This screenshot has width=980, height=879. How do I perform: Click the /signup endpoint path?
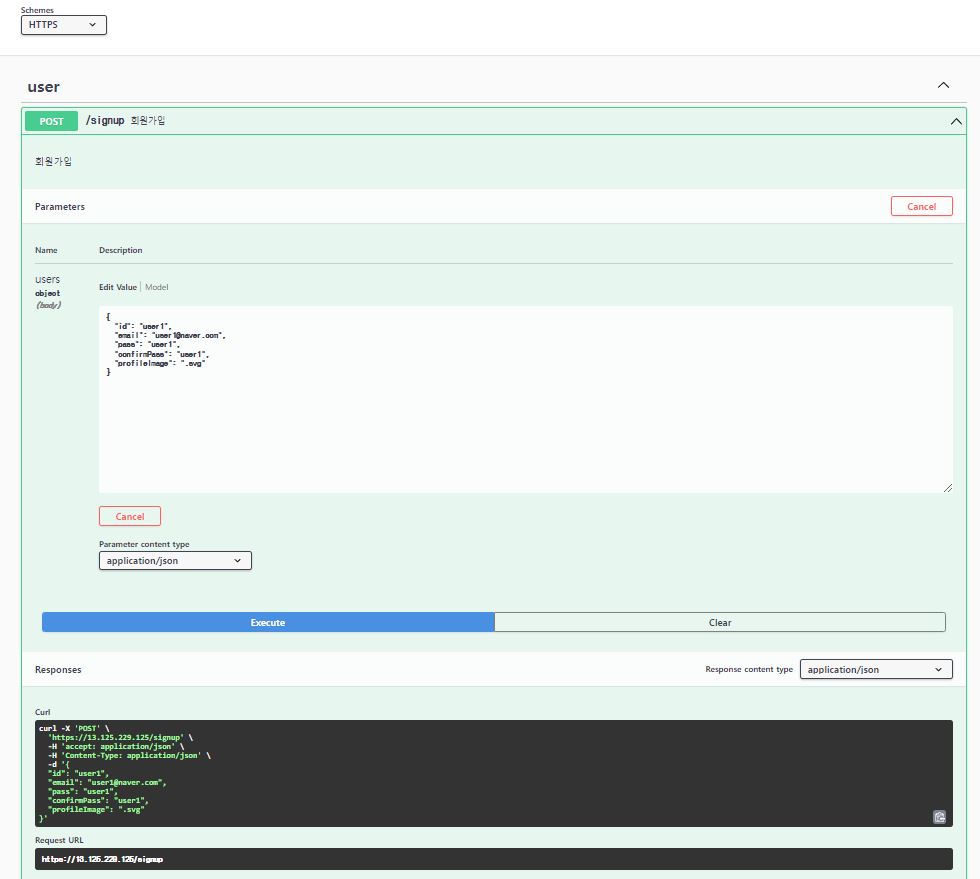(x=105, y=121)
